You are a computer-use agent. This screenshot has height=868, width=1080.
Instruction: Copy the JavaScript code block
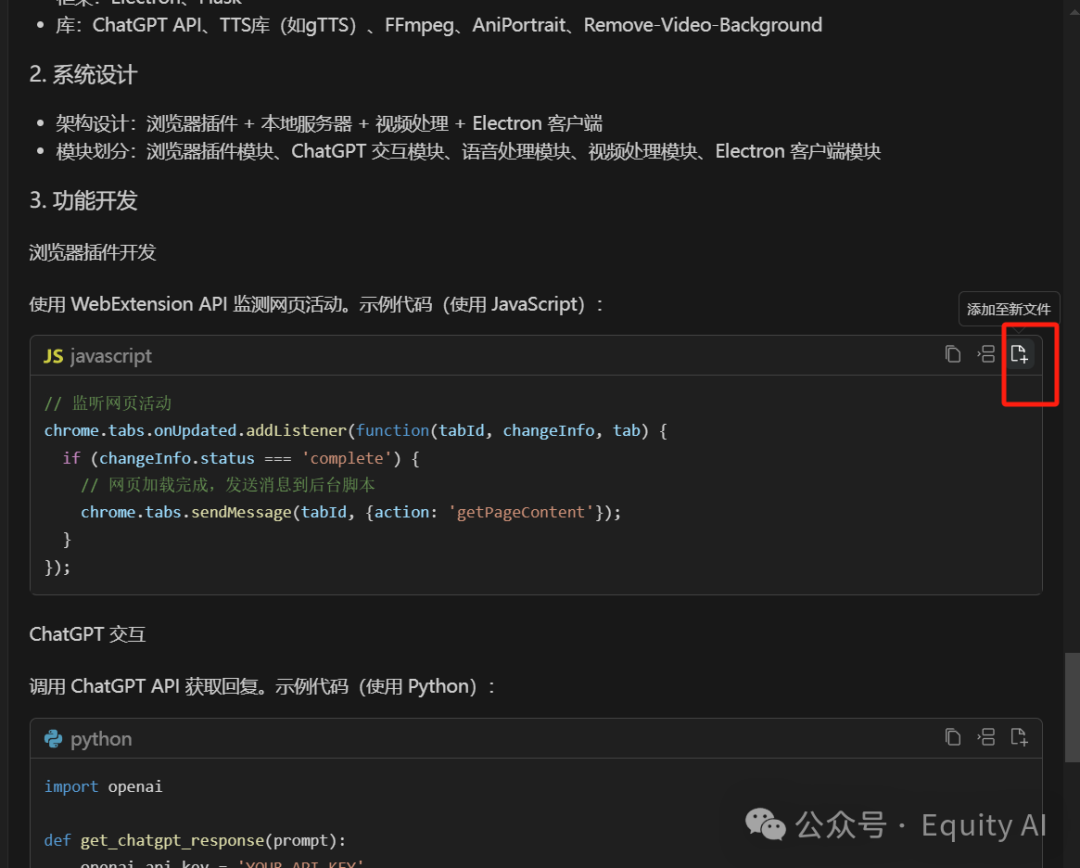(x=953, y=354)
